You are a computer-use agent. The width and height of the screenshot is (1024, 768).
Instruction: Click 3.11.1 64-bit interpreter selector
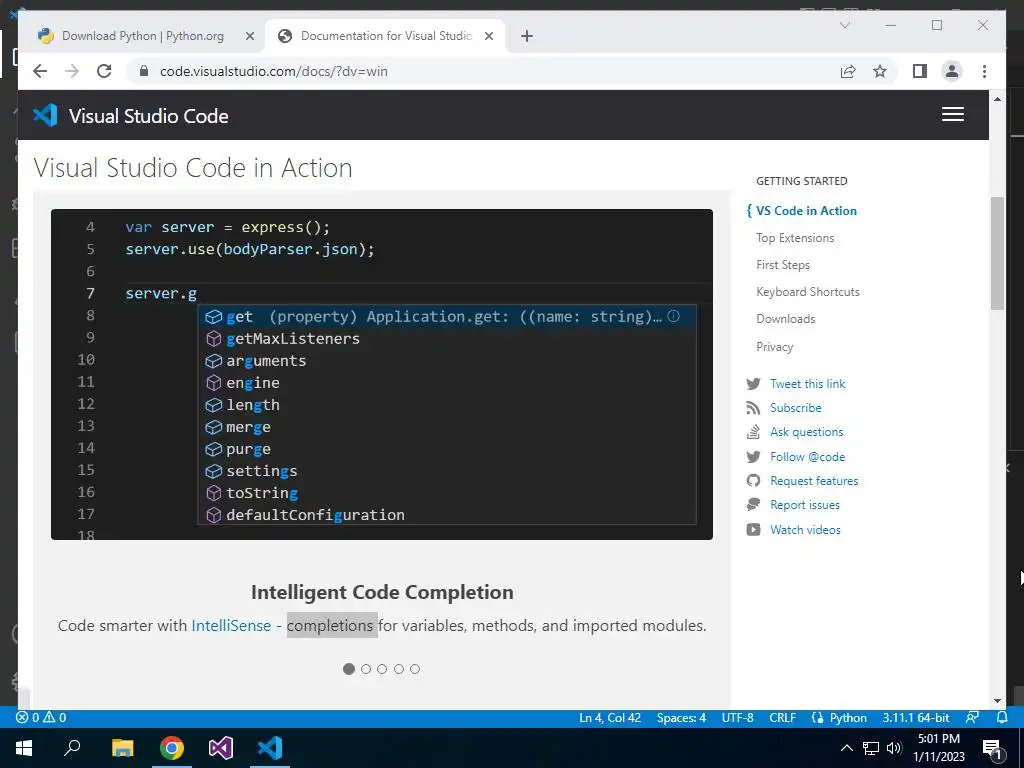tap(916, 717)
